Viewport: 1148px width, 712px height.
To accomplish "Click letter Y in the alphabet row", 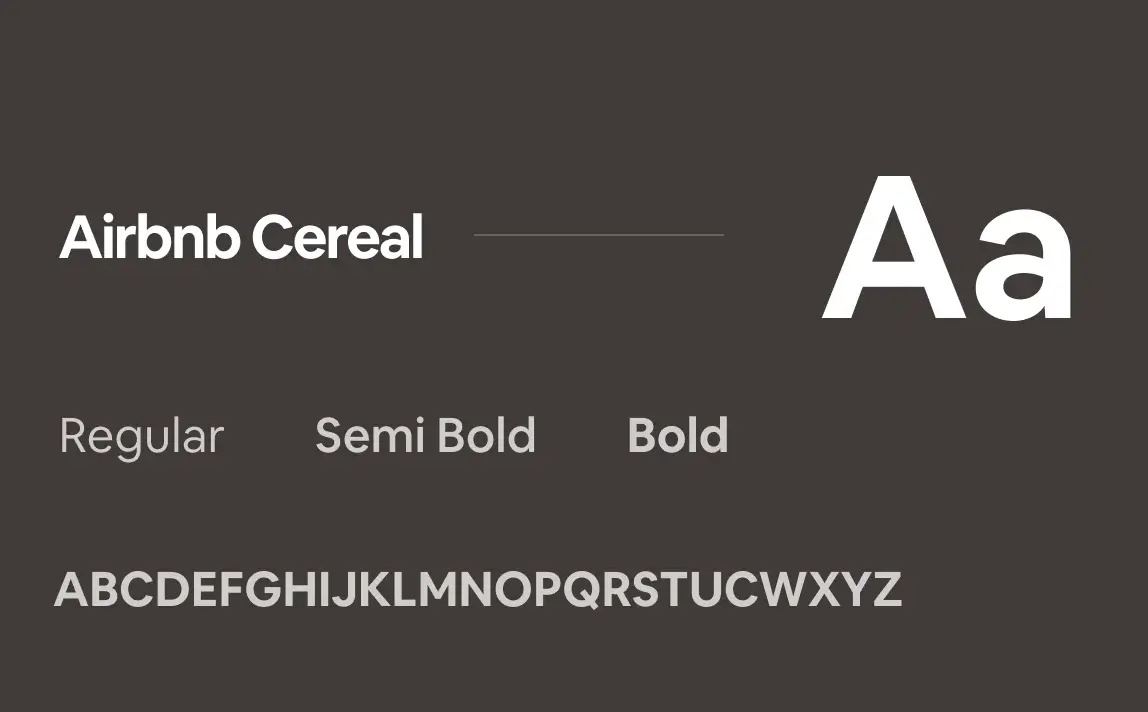I will (855, 589).
